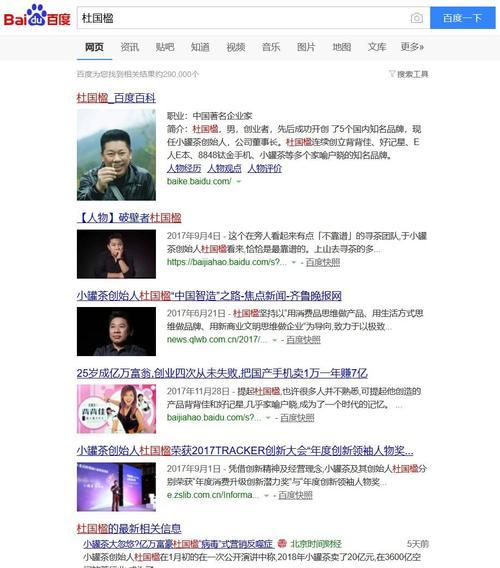This screenshot has height=568, width=500.
Task: Open the 图片 tab
Action: (x=306, y=47)
